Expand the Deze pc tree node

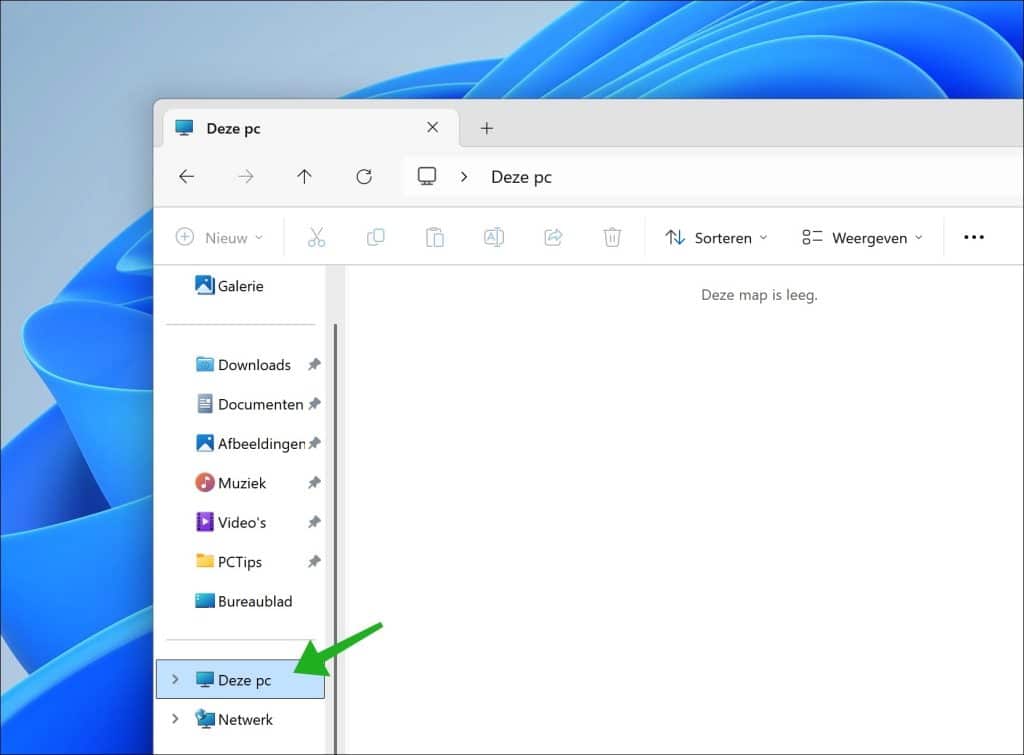175,680
